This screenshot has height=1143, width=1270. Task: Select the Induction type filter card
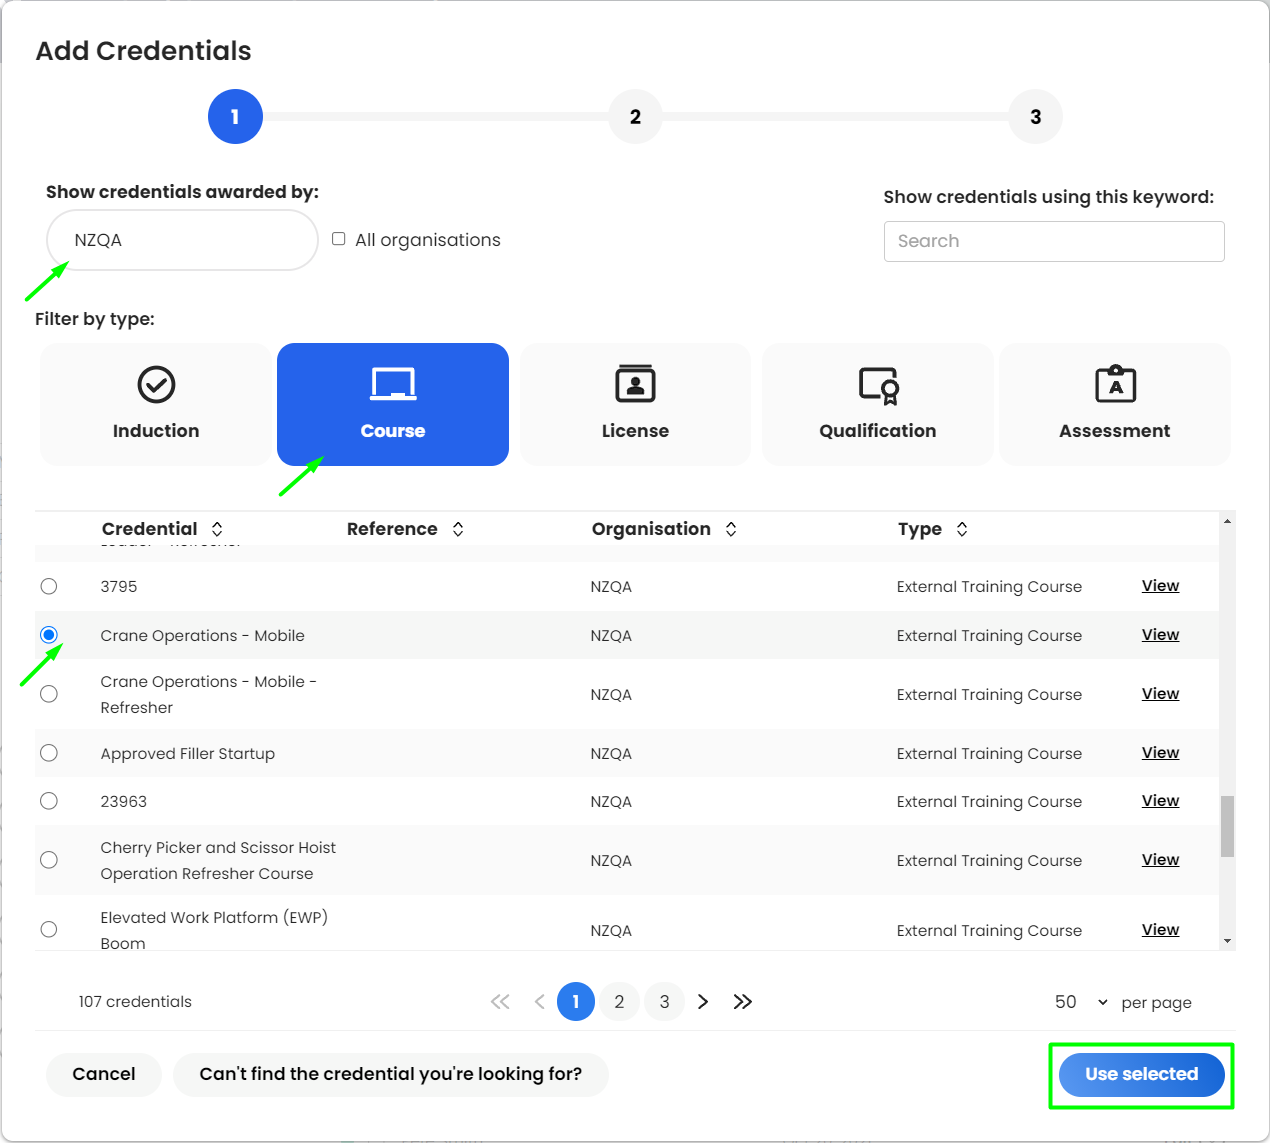coord(156,404)
